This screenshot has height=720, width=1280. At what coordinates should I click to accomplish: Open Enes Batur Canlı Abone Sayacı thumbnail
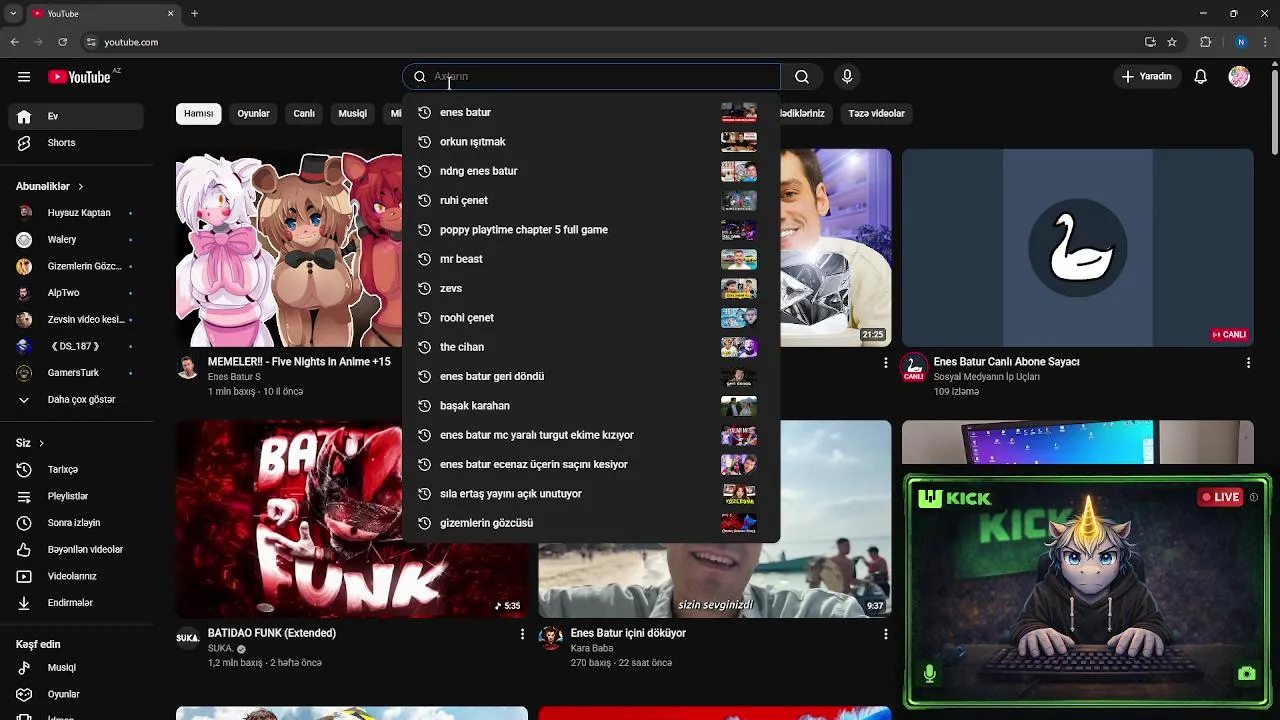coord(1077,248)
